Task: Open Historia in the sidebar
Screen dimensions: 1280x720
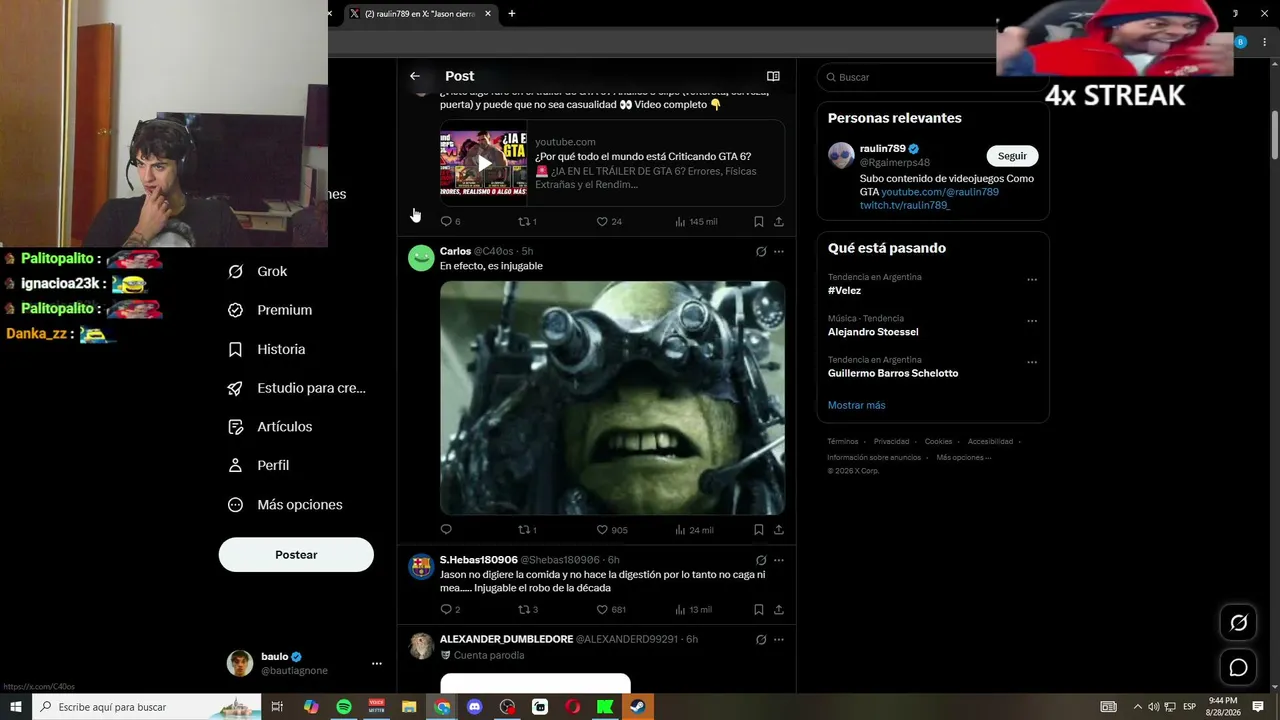Action: pyautogui.click(x=267, y=349)
